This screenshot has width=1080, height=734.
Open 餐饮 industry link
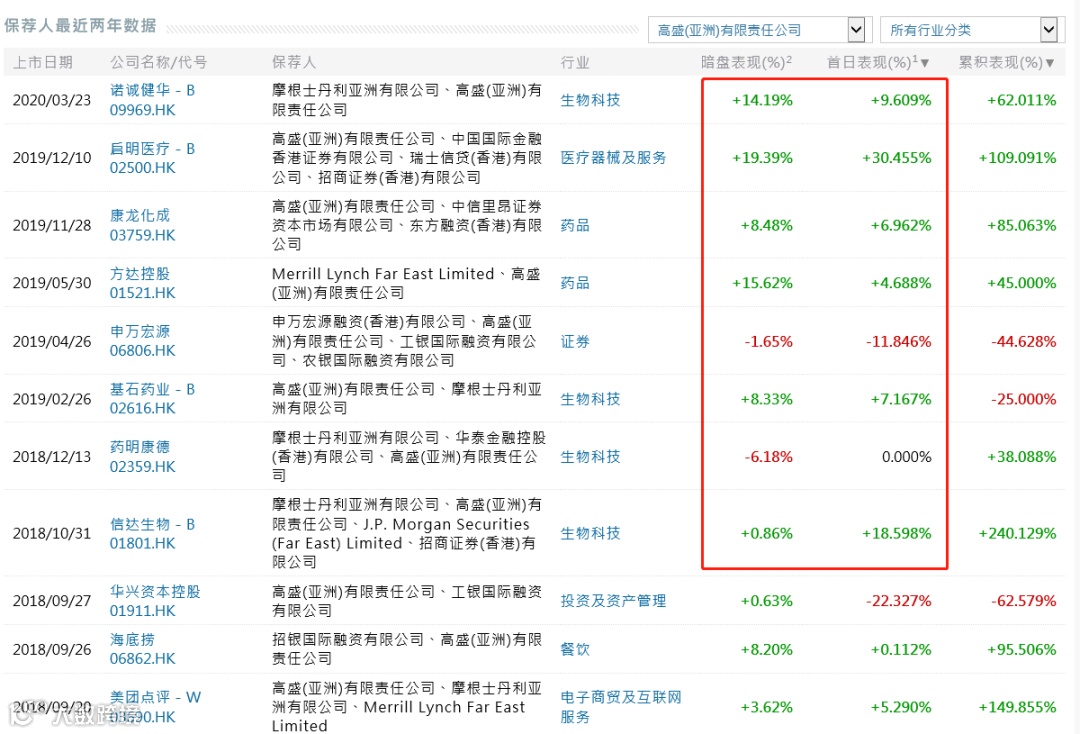point(574,649)
